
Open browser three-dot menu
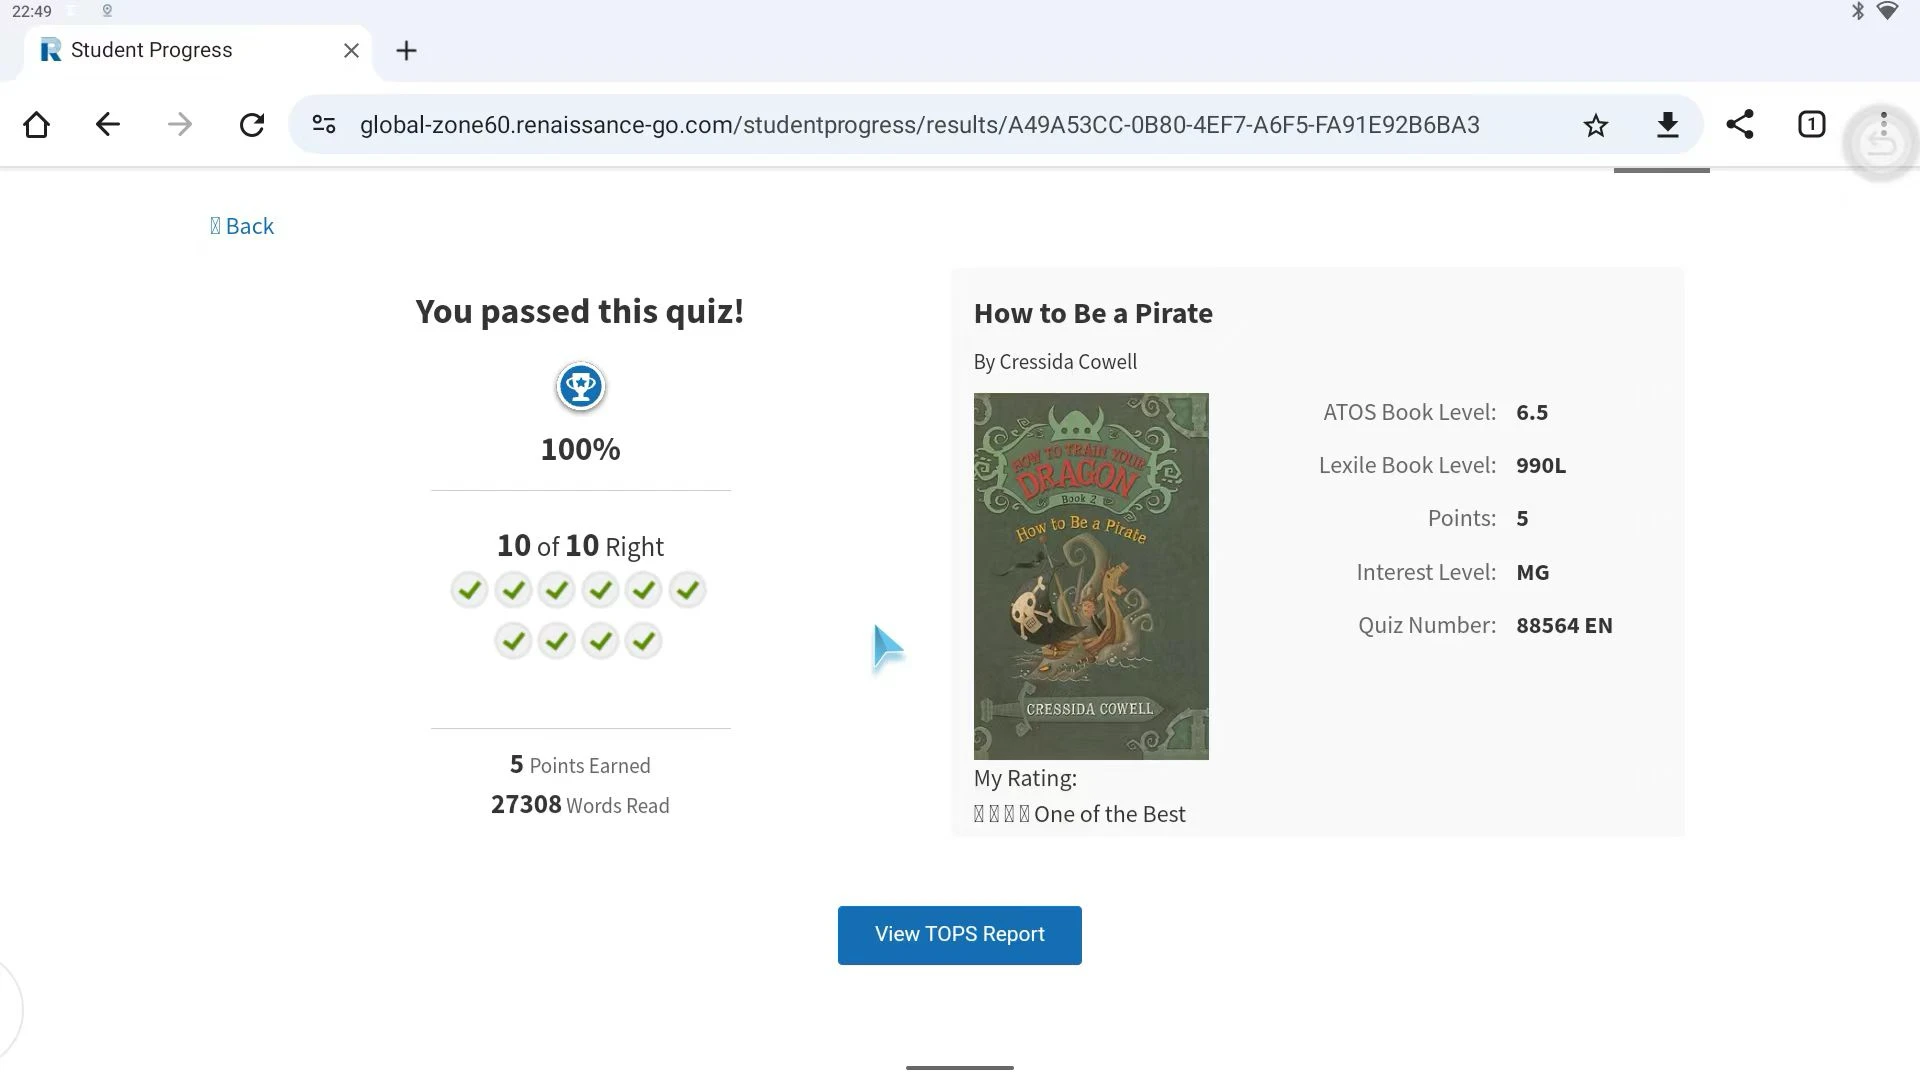(x=1883, y=125)
